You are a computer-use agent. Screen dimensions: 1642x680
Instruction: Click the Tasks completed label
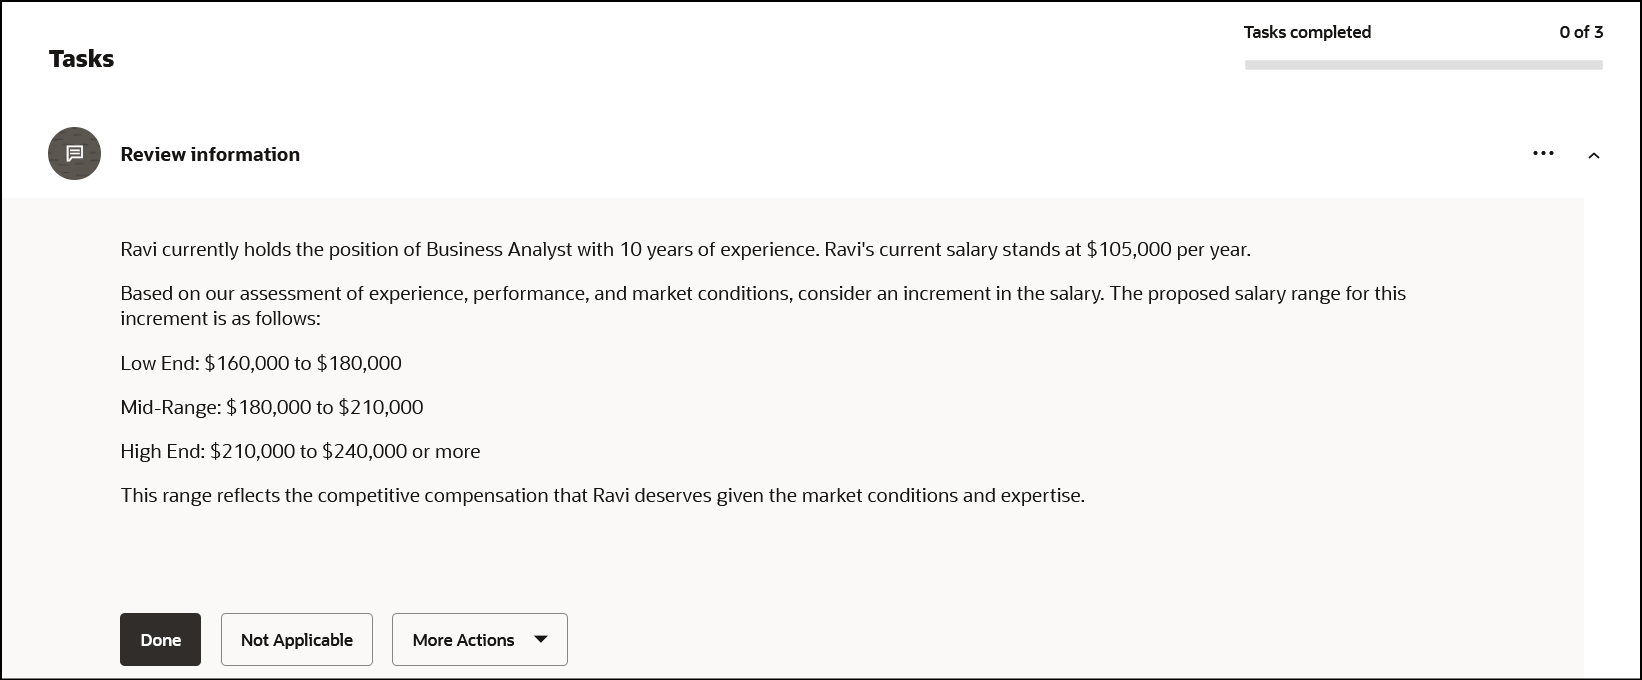point(1307,32)
